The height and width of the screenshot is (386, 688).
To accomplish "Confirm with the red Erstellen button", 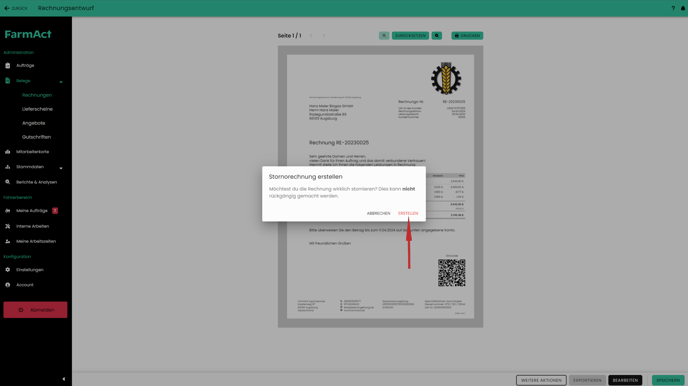I will [x=408, y=213].
